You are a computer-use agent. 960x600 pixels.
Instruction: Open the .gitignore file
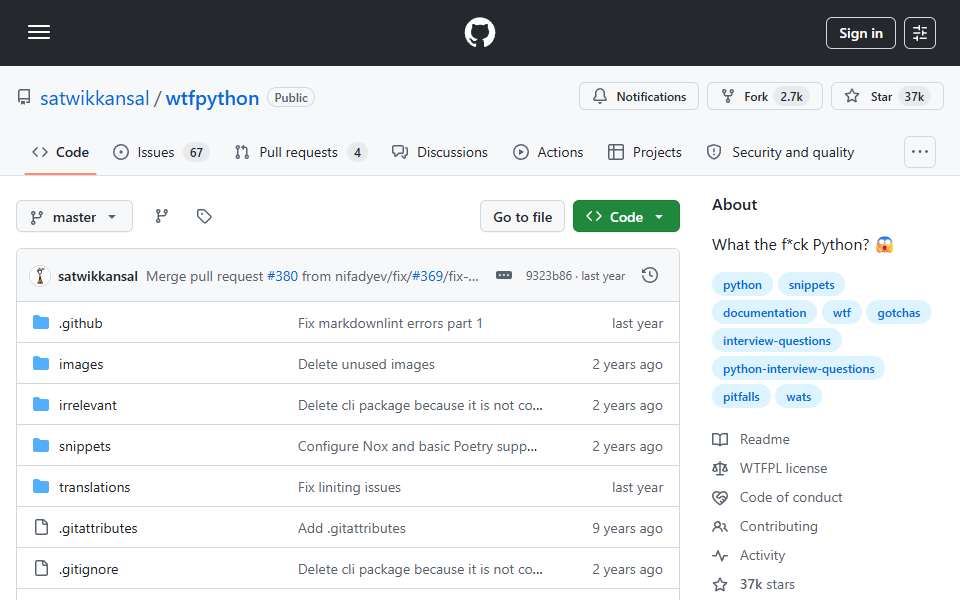[x=89, y=569]
